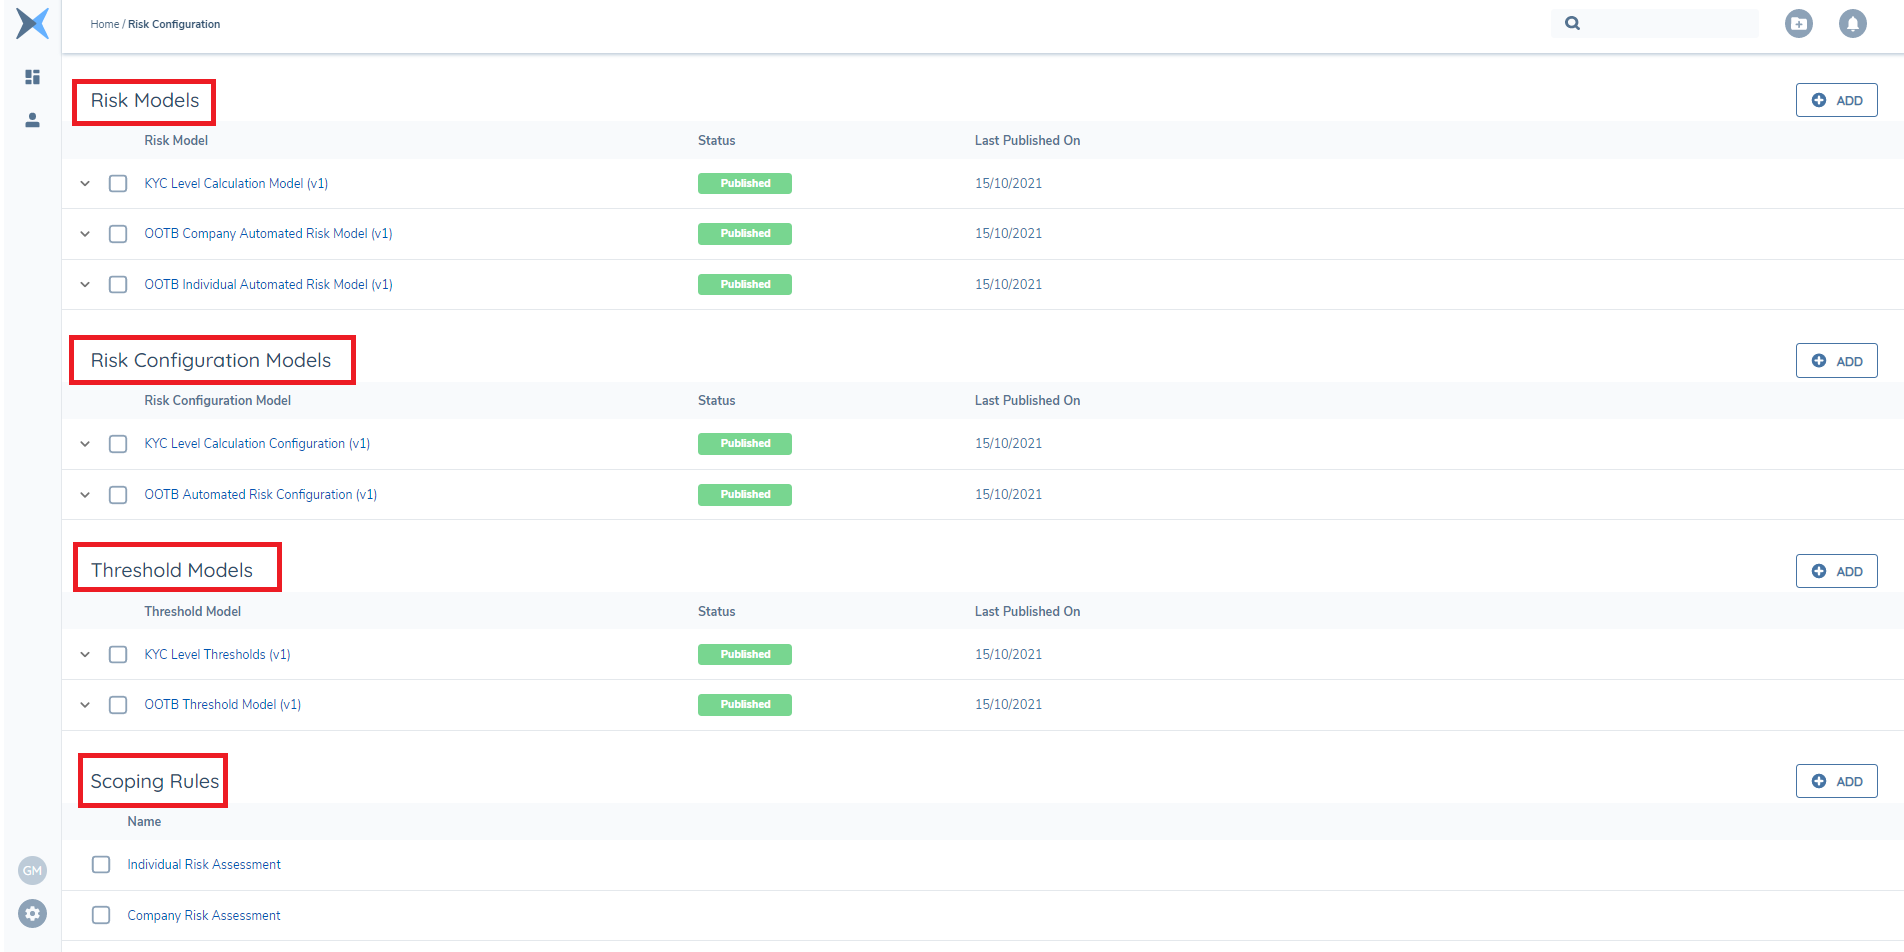Open settings gear icon in sidebar

click(x=32, y=913)
